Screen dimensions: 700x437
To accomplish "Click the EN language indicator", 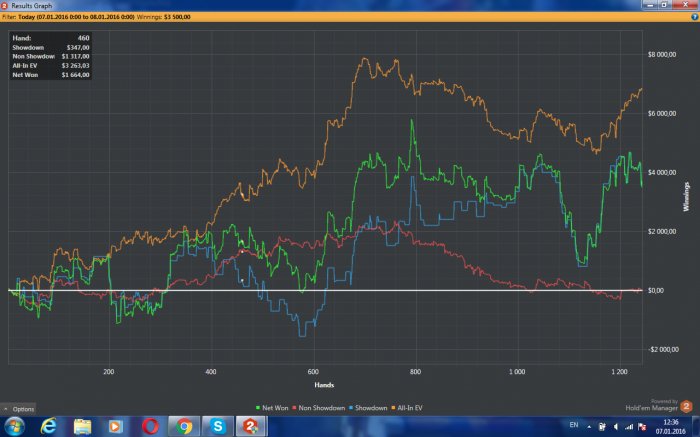I will click(574, 425).
